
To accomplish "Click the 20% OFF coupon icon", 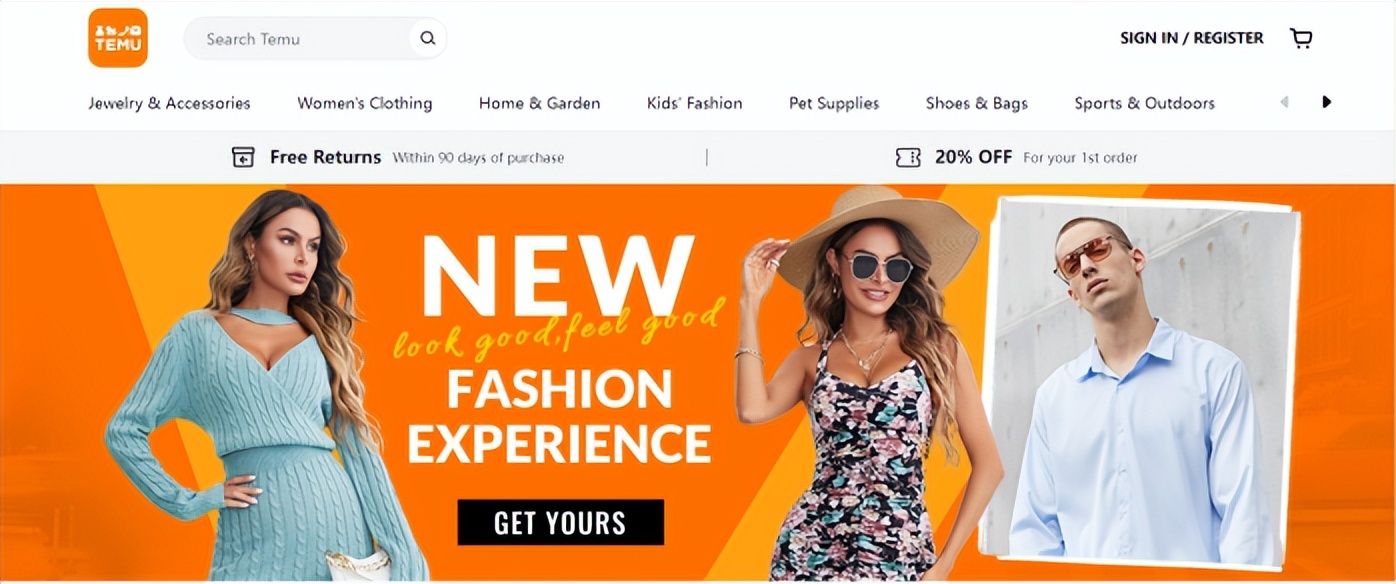I will click(908, 157).
